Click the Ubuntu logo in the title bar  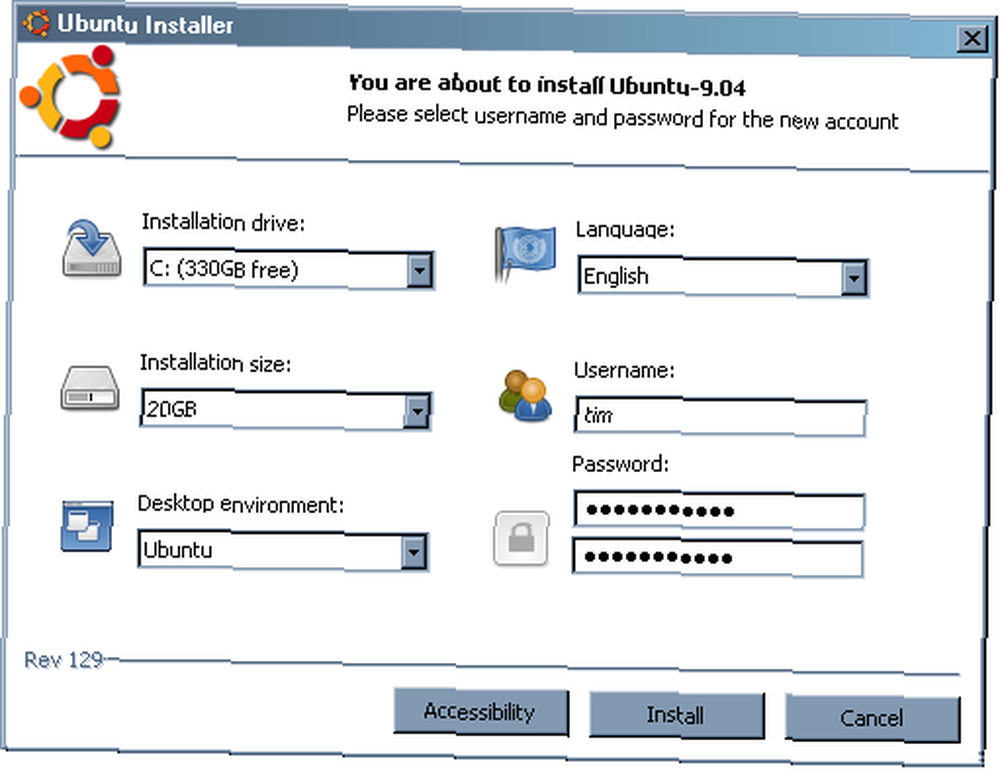[36, 23]
